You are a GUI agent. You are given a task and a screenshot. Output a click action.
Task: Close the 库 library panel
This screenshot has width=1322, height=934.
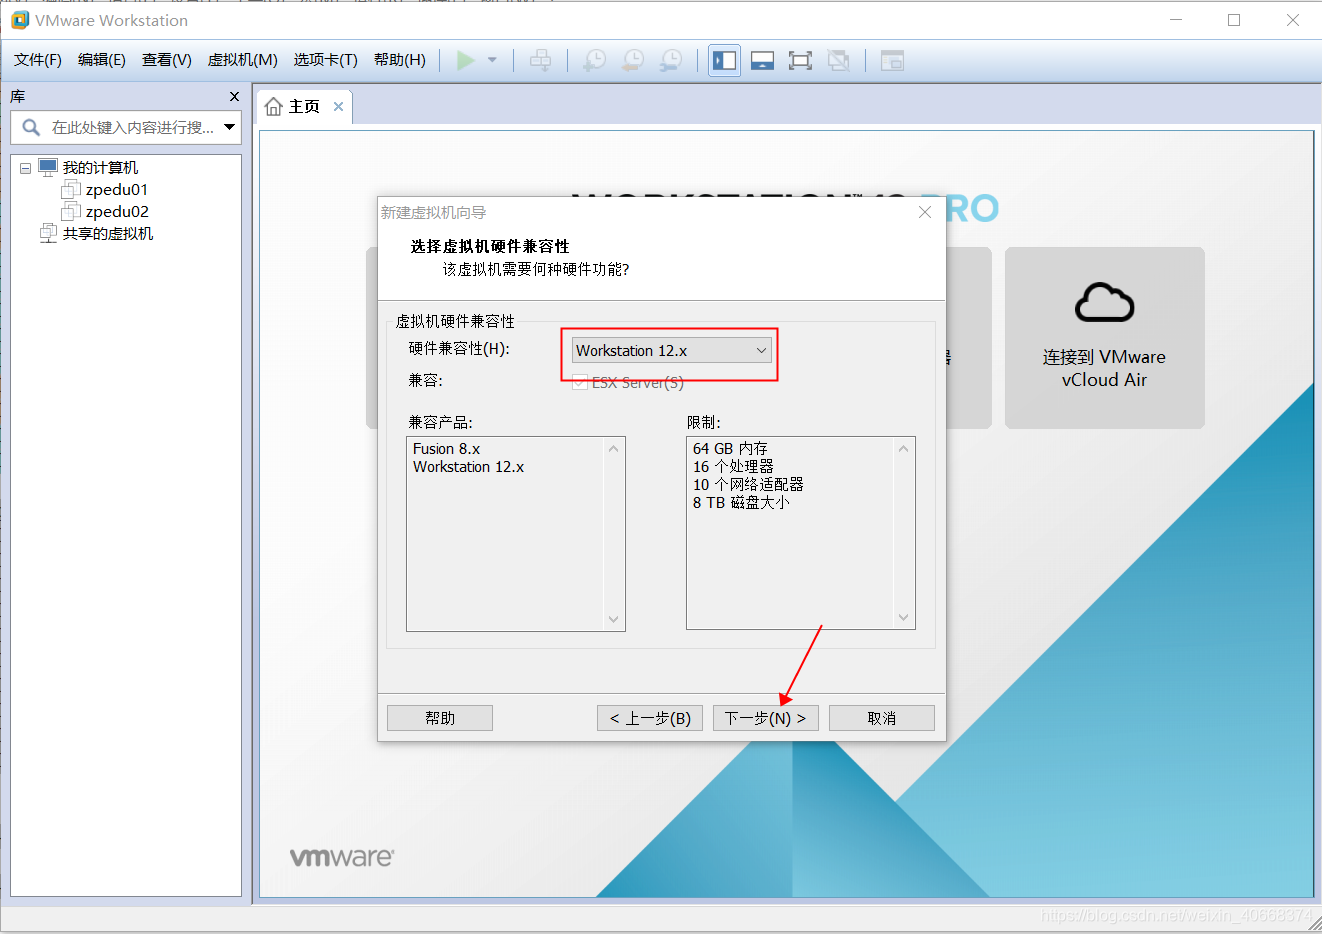(234, 97)
